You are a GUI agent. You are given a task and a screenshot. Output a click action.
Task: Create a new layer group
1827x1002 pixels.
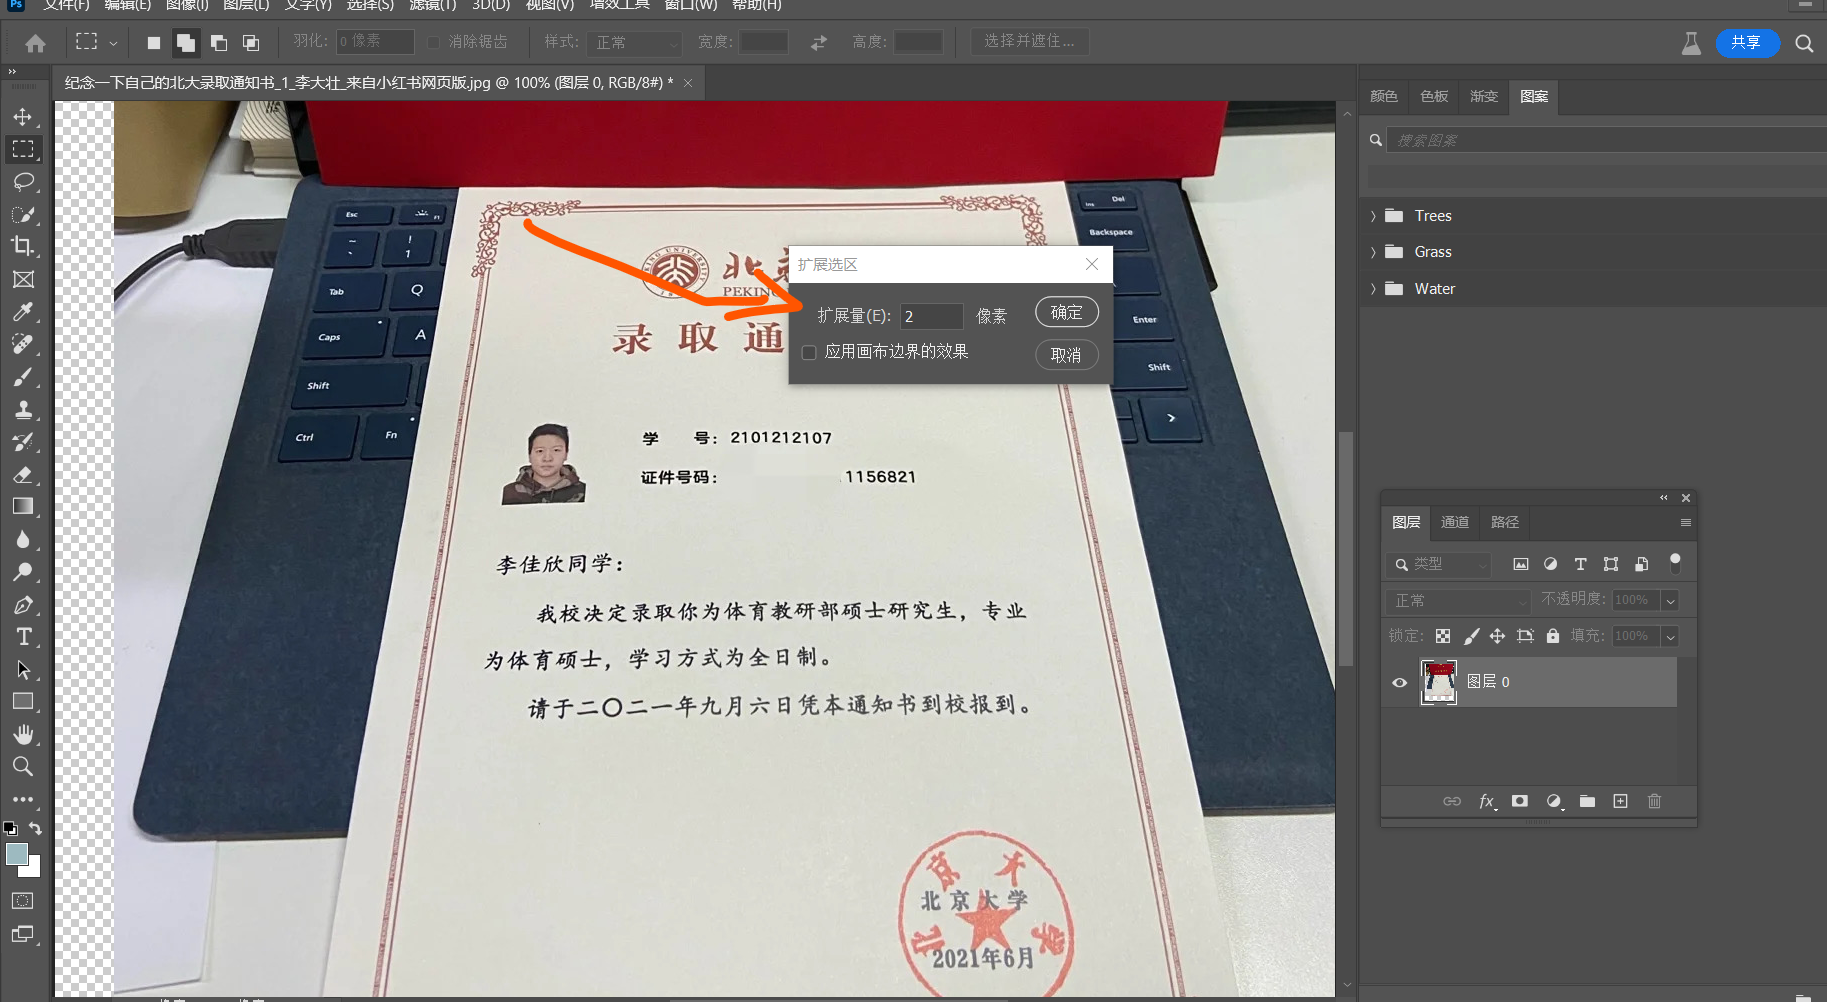pos(1587,801)
